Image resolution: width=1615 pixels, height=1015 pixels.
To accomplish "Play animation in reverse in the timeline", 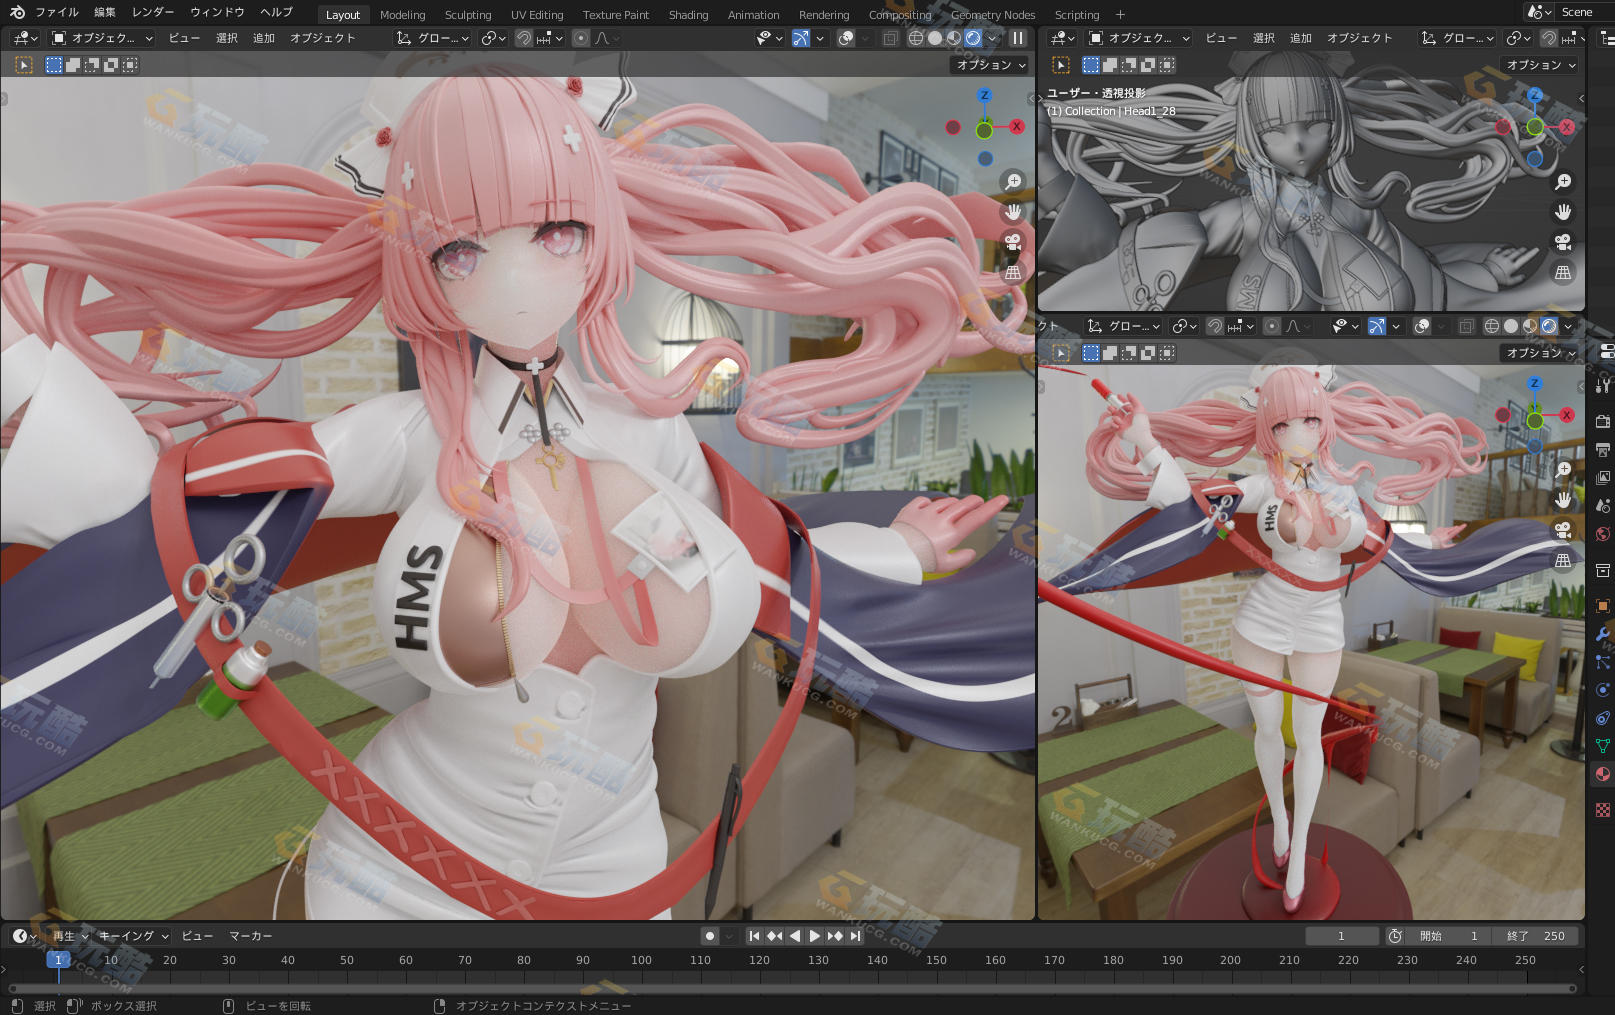I will (x=795, y=936).
